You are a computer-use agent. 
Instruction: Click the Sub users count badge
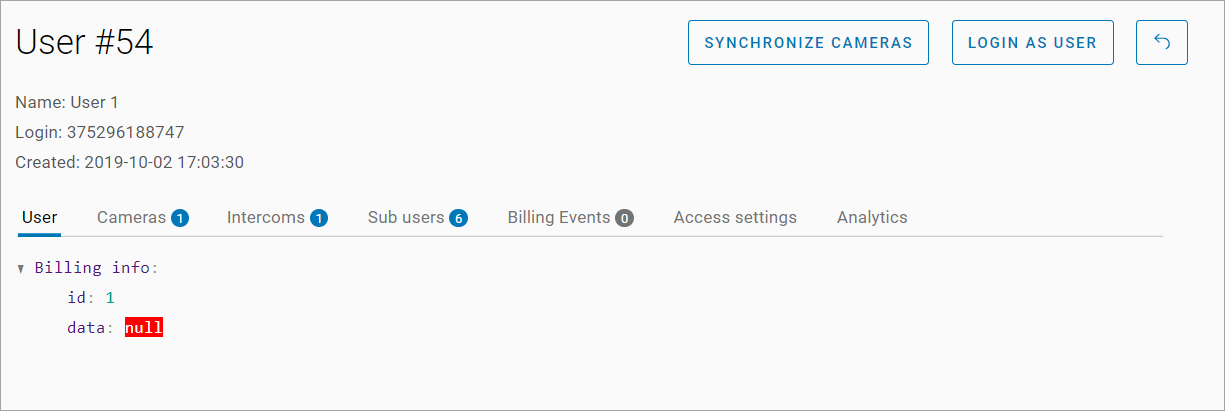458,218
